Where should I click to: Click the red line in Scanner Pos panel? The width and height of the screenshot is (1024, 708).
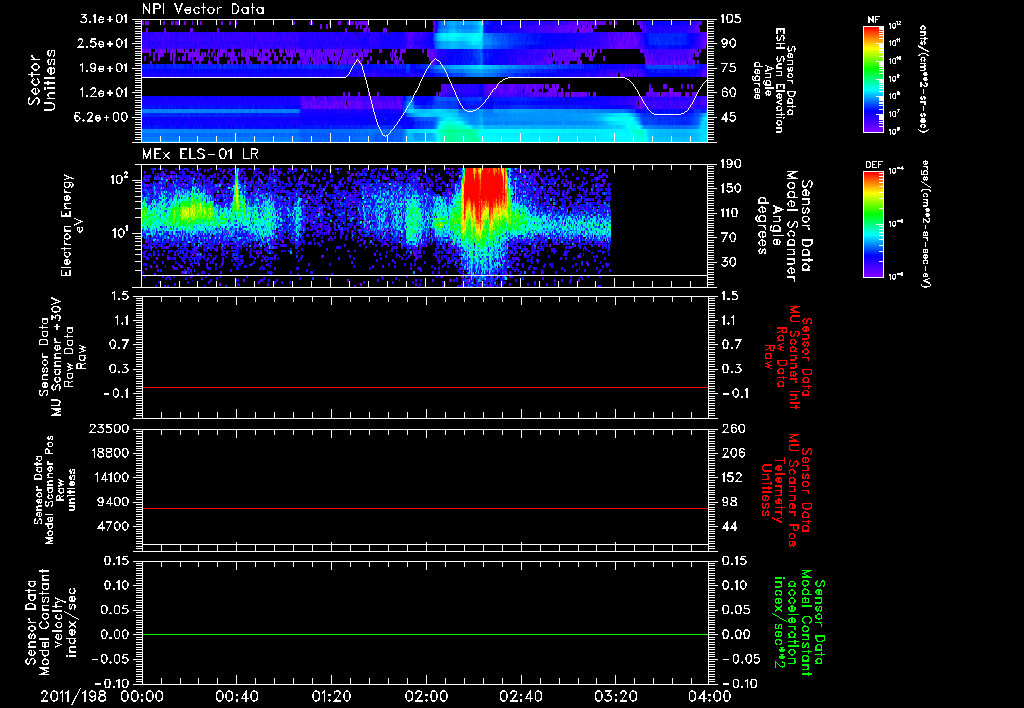[424, 508]
